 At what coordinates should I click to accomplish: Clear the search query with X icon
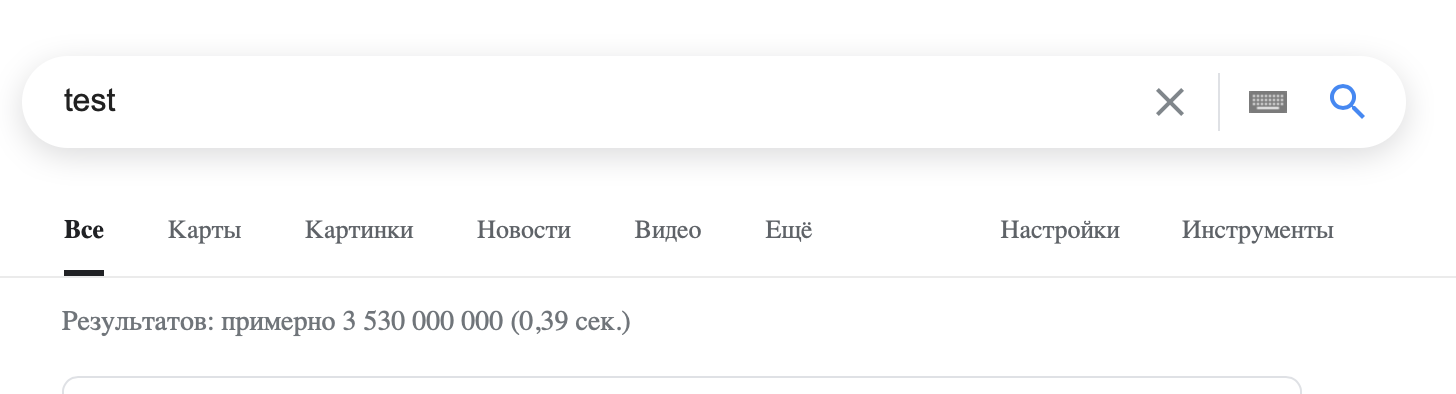tap(1169, 102)
